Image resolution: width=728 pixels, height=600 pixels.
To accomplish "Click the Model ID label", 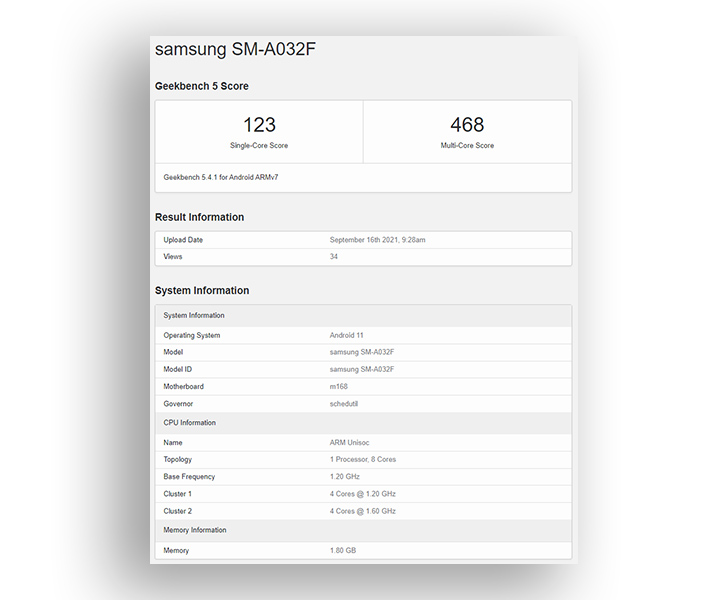I will click(177, 369).
